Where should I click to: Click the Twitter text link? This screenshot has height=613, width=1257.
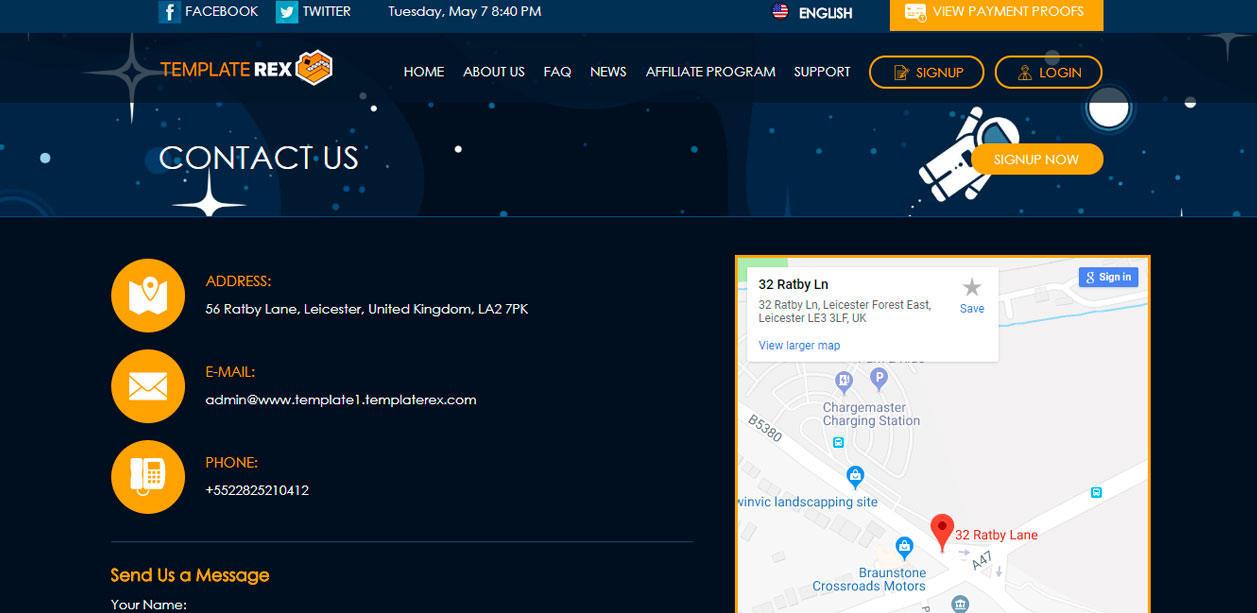[x=327, y=12]
